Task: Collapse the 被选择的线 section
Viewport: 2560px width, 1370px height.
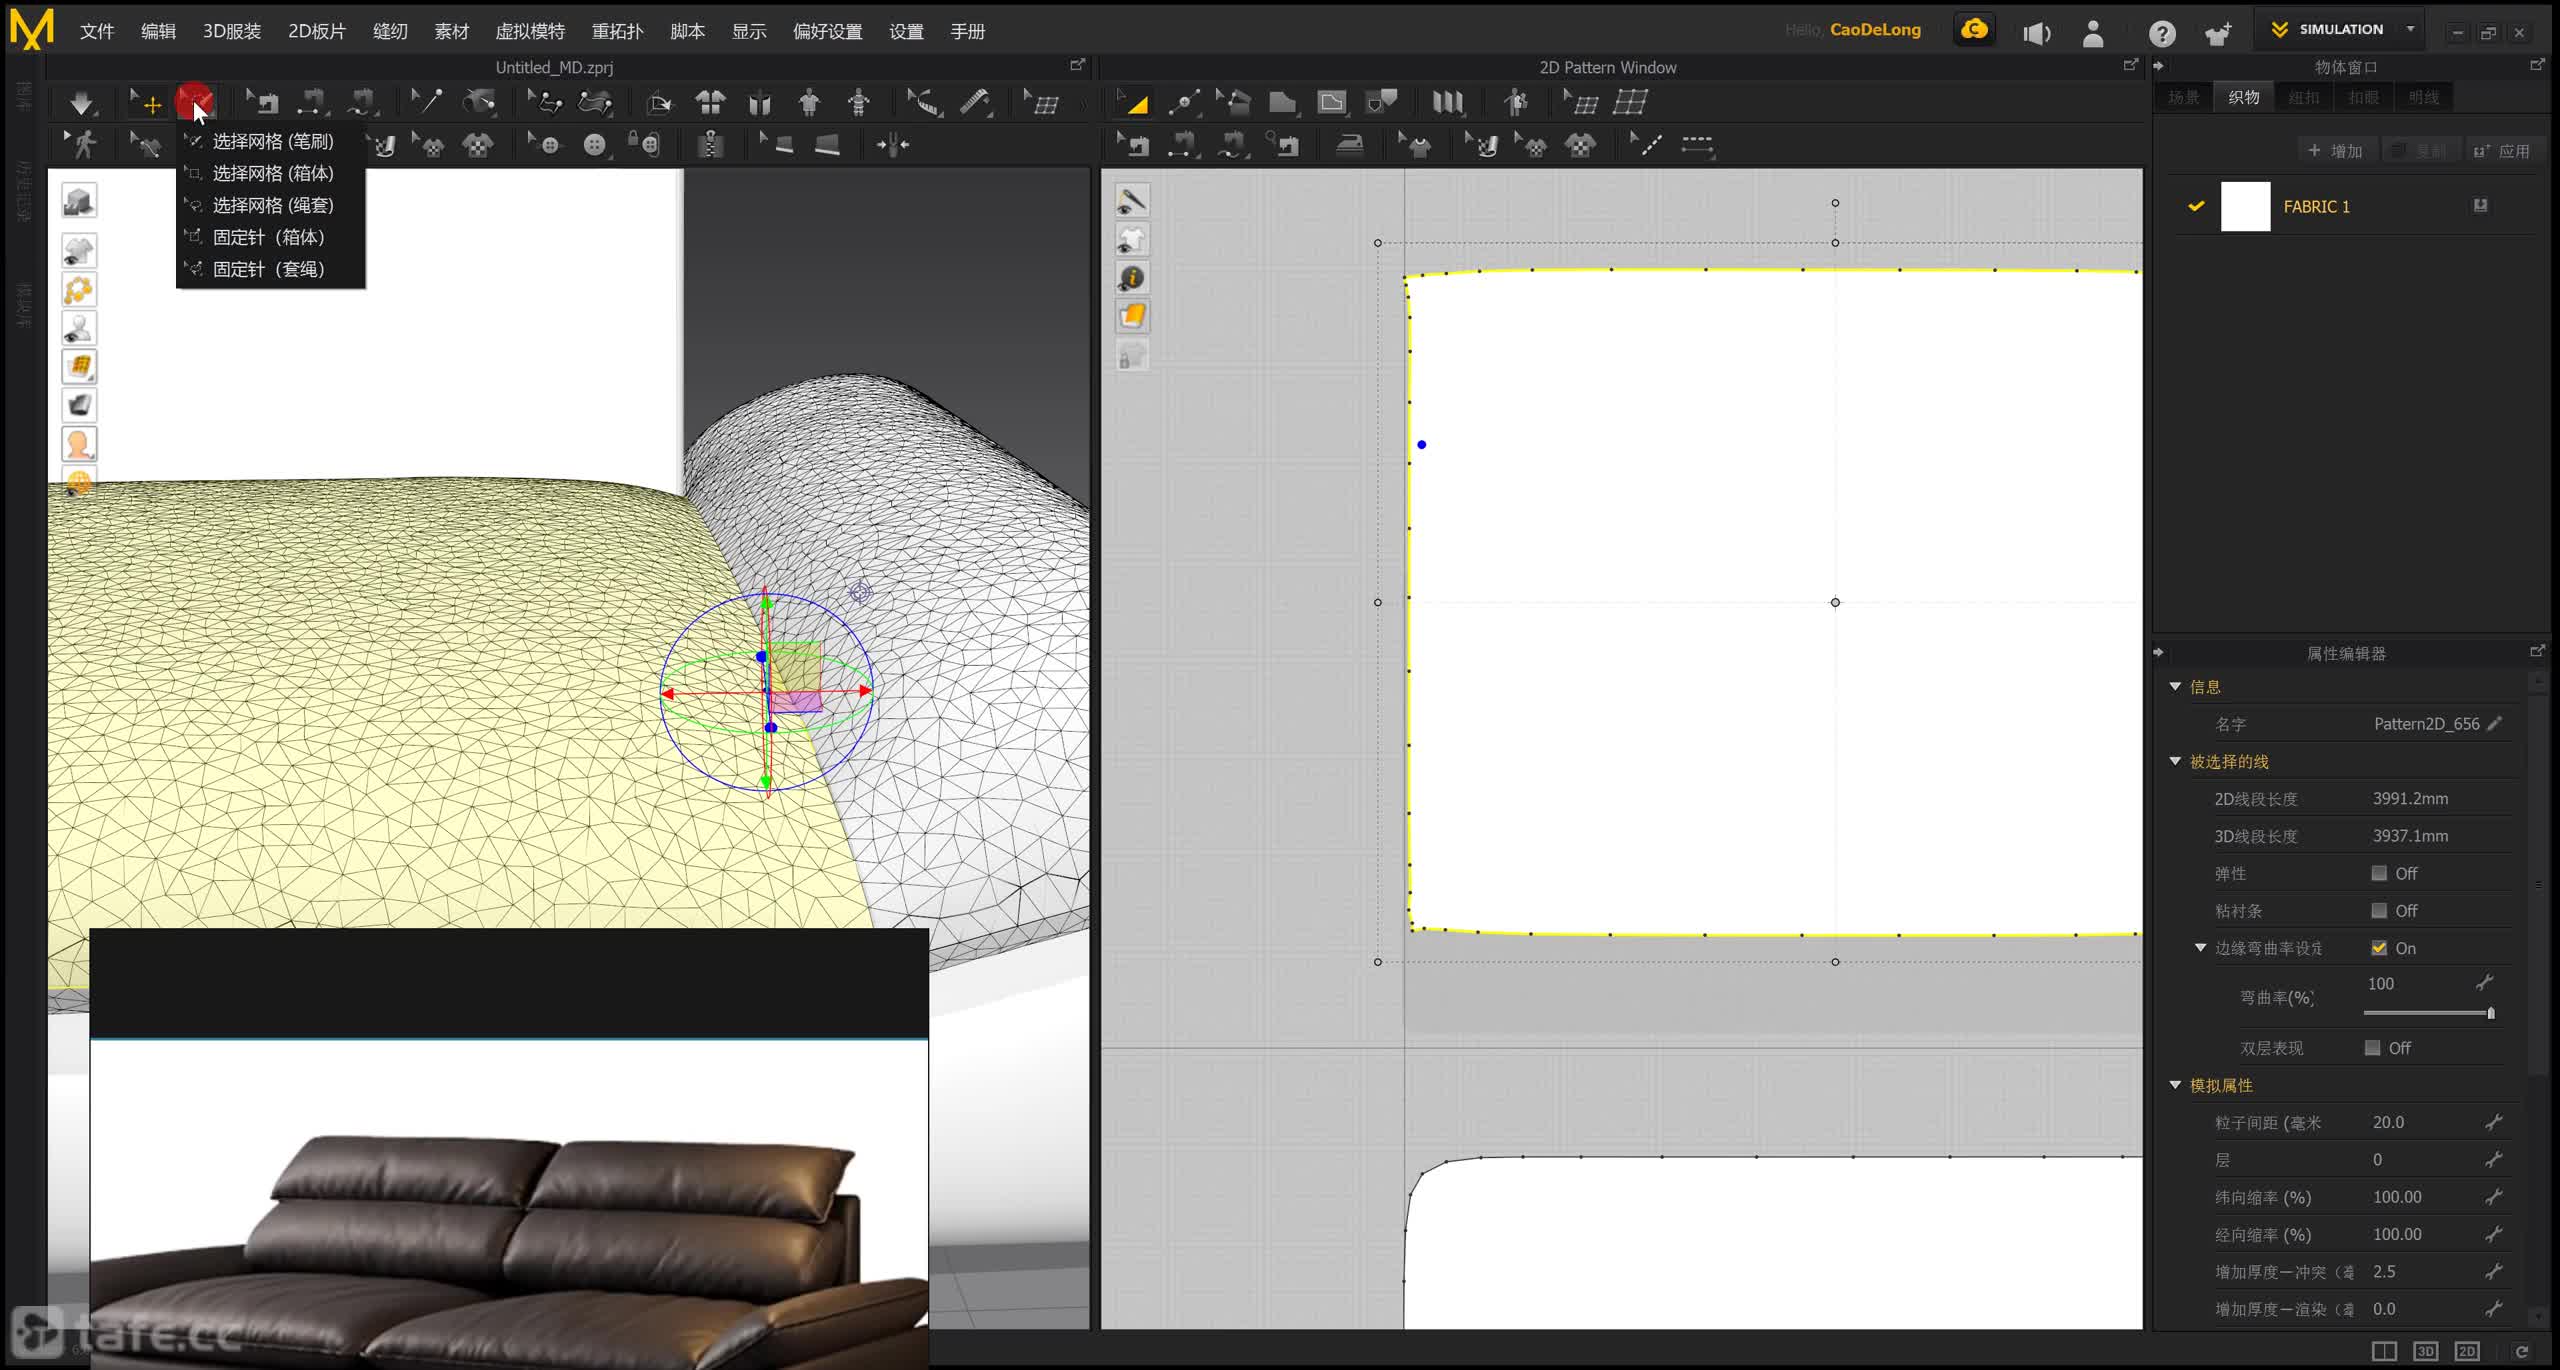Action: [x=2175, y=761]
